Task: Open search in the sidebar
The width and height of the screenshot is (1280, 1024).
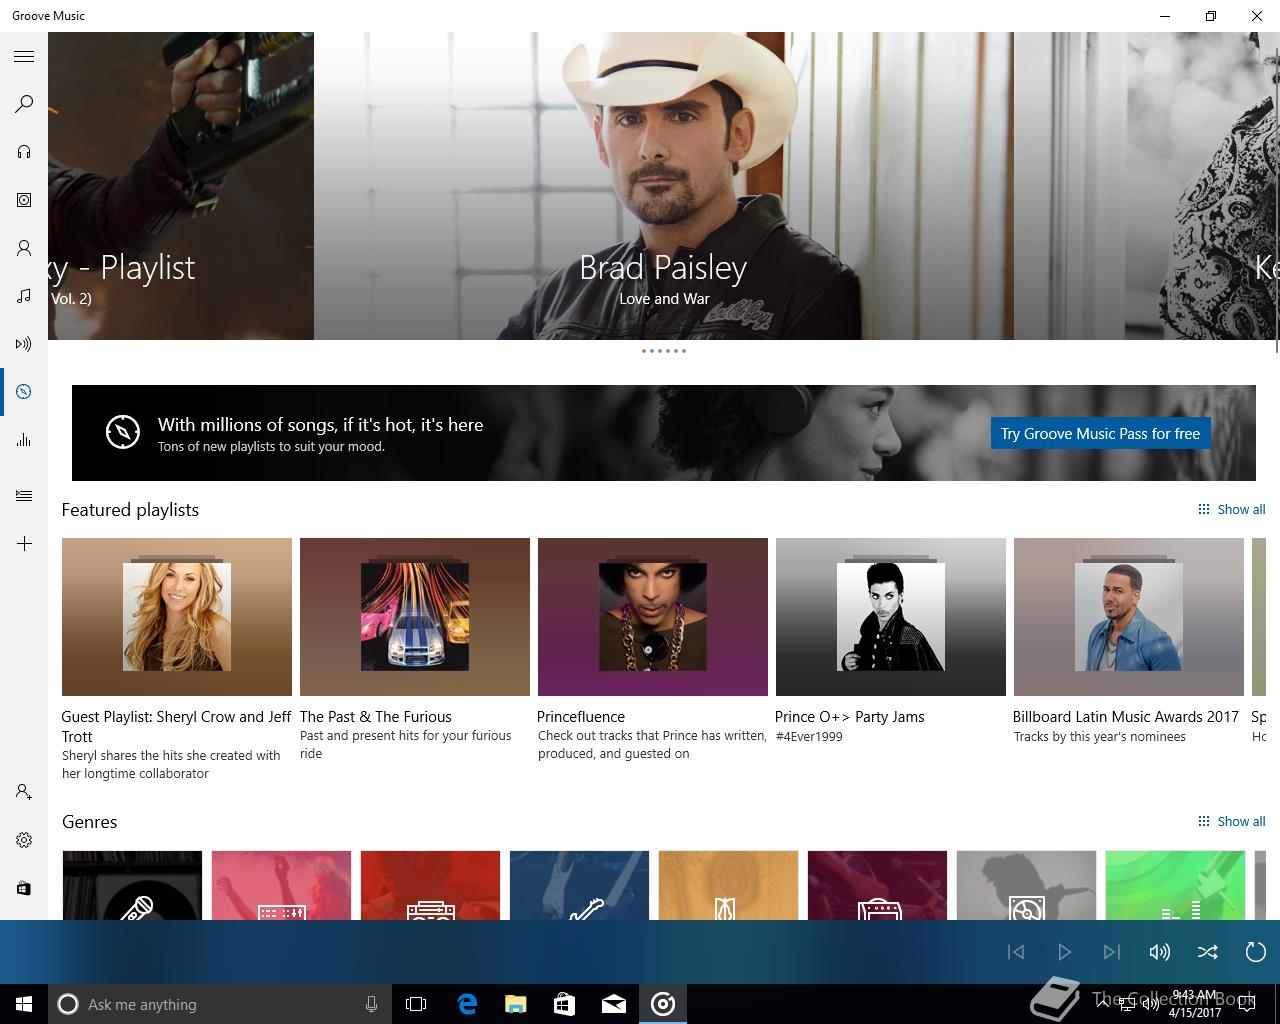Action: 24,104
